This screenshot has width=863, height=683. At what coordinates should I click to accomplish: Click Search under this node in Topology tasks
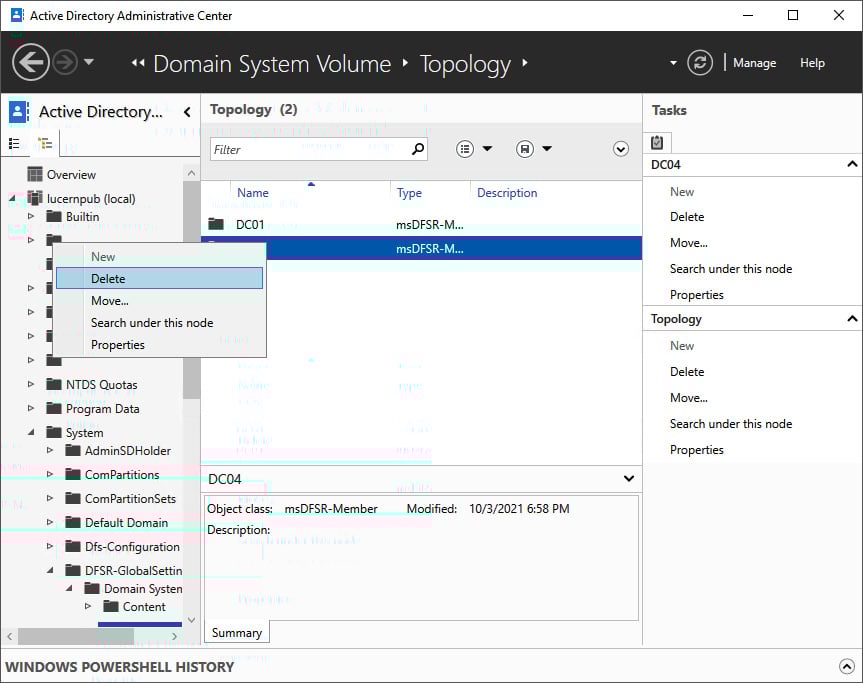pyautogui.click(x=731, y=424)
